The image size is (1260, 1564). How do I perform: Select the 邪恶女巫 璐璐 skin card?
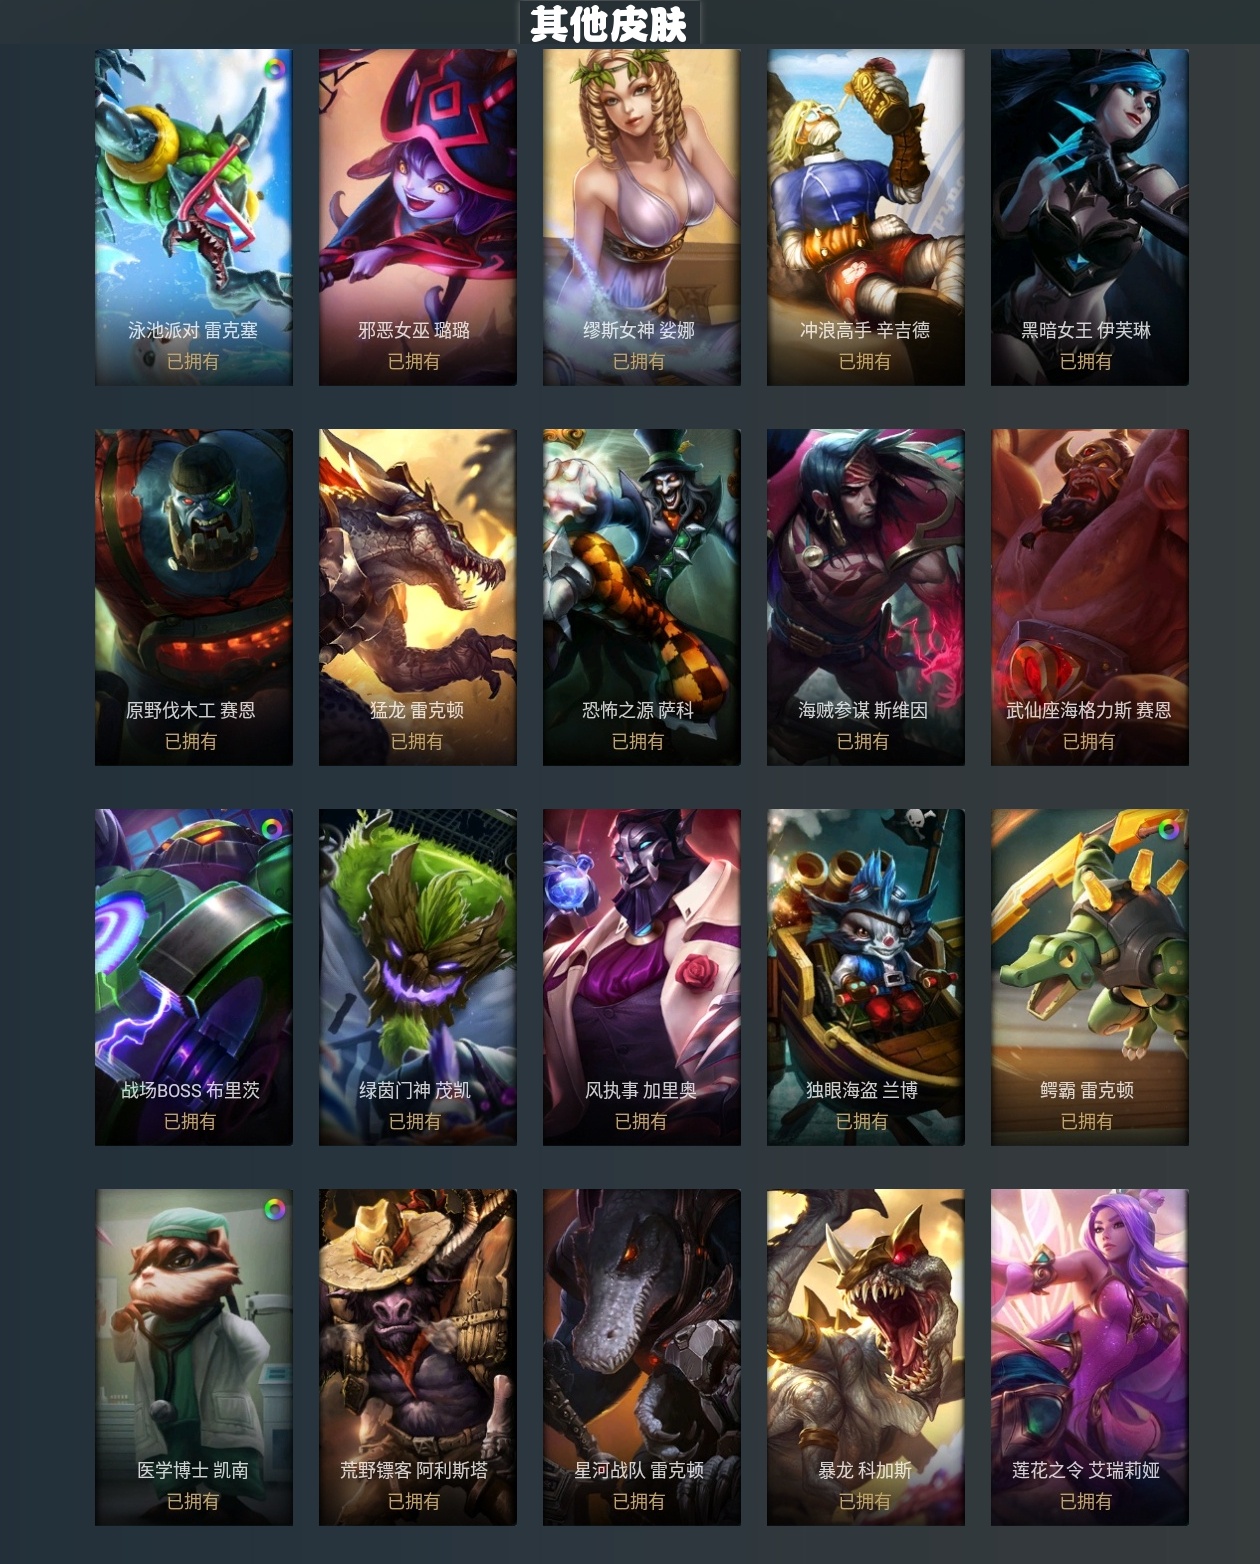coord(418,217)
